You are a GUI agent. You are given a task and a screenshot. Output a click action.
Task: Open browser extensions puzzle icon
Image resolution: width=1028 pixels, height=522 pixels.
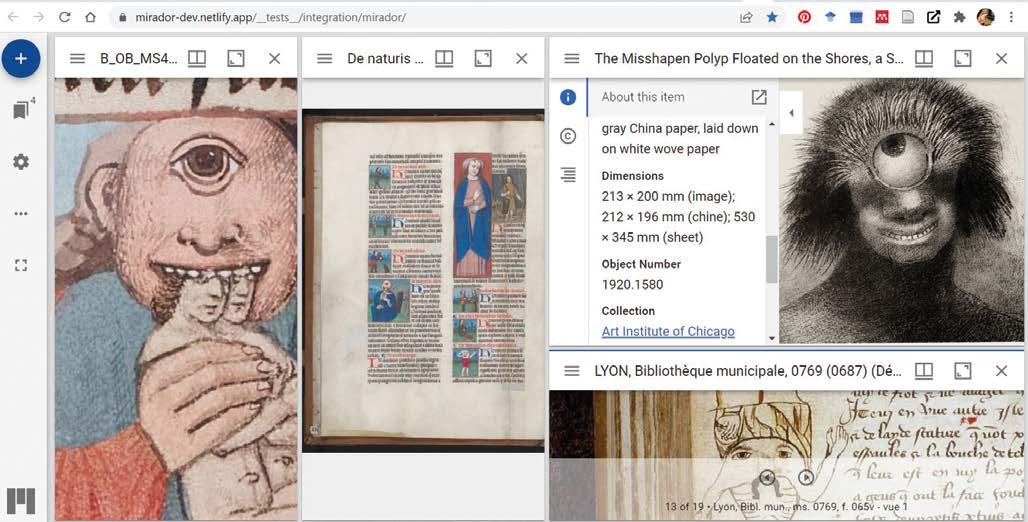pos(959,18)
